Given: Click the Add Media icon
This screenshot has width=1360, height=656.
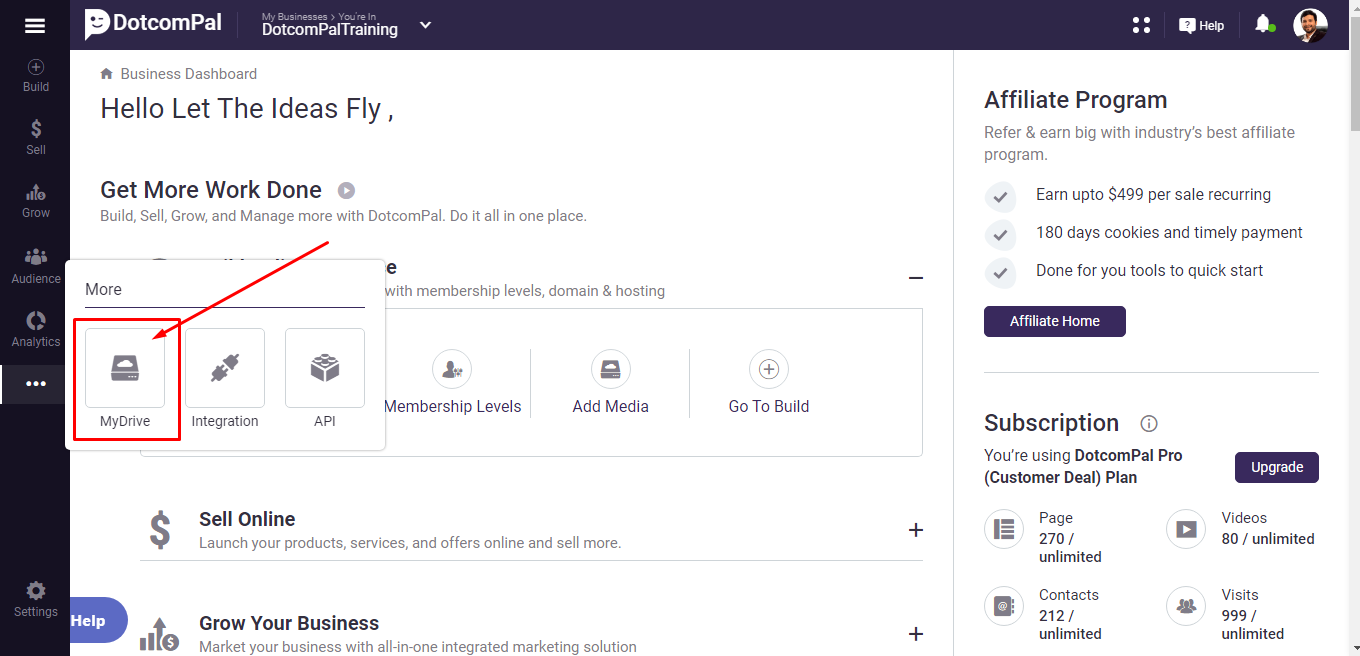Looking at the screenshot, I should (610, 370).
